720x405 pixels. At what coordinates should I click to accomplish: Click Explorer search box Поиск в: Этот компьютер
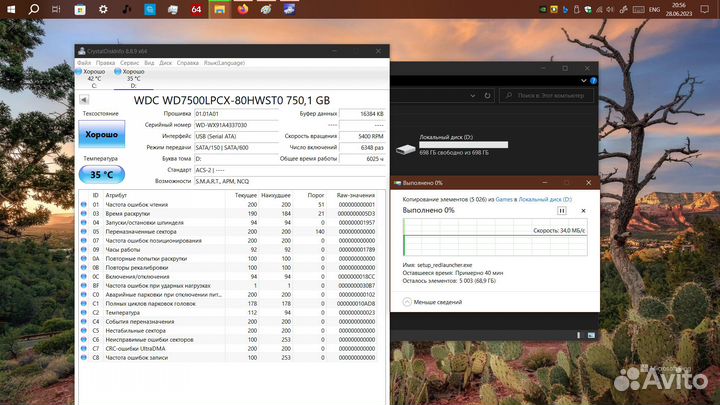click(546, 96)
